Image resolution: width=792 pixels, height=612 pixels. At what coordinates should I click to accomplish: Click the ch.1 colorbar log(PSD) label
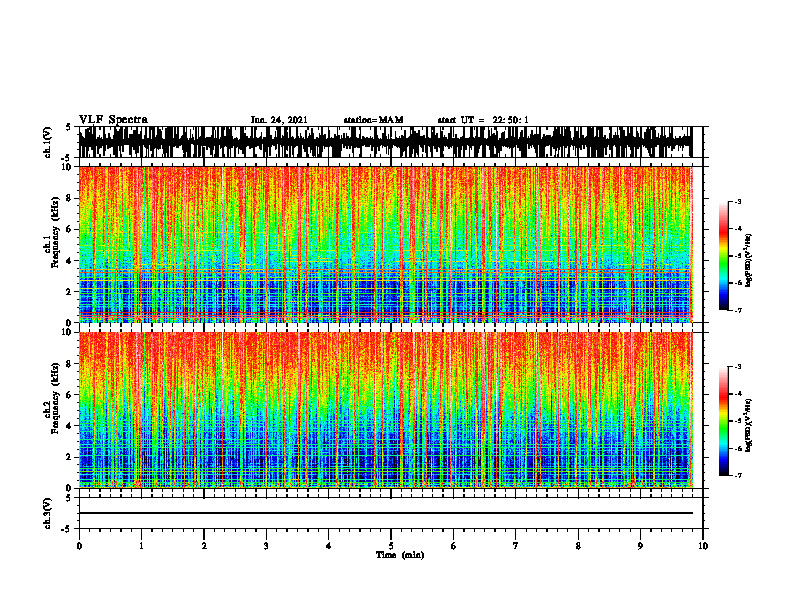pos(749,261)
